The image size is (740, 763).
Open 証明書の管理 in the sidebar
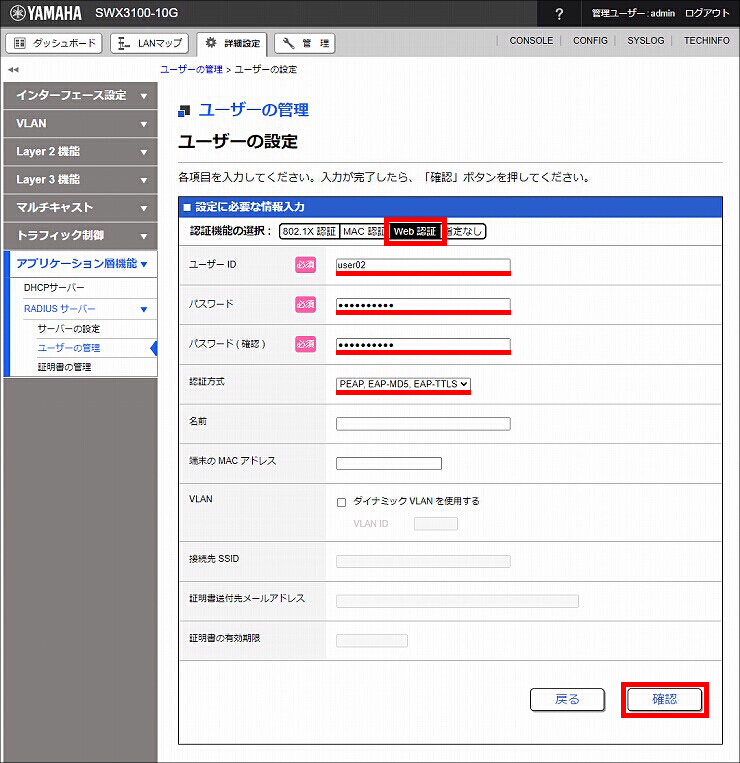[64, 367]
